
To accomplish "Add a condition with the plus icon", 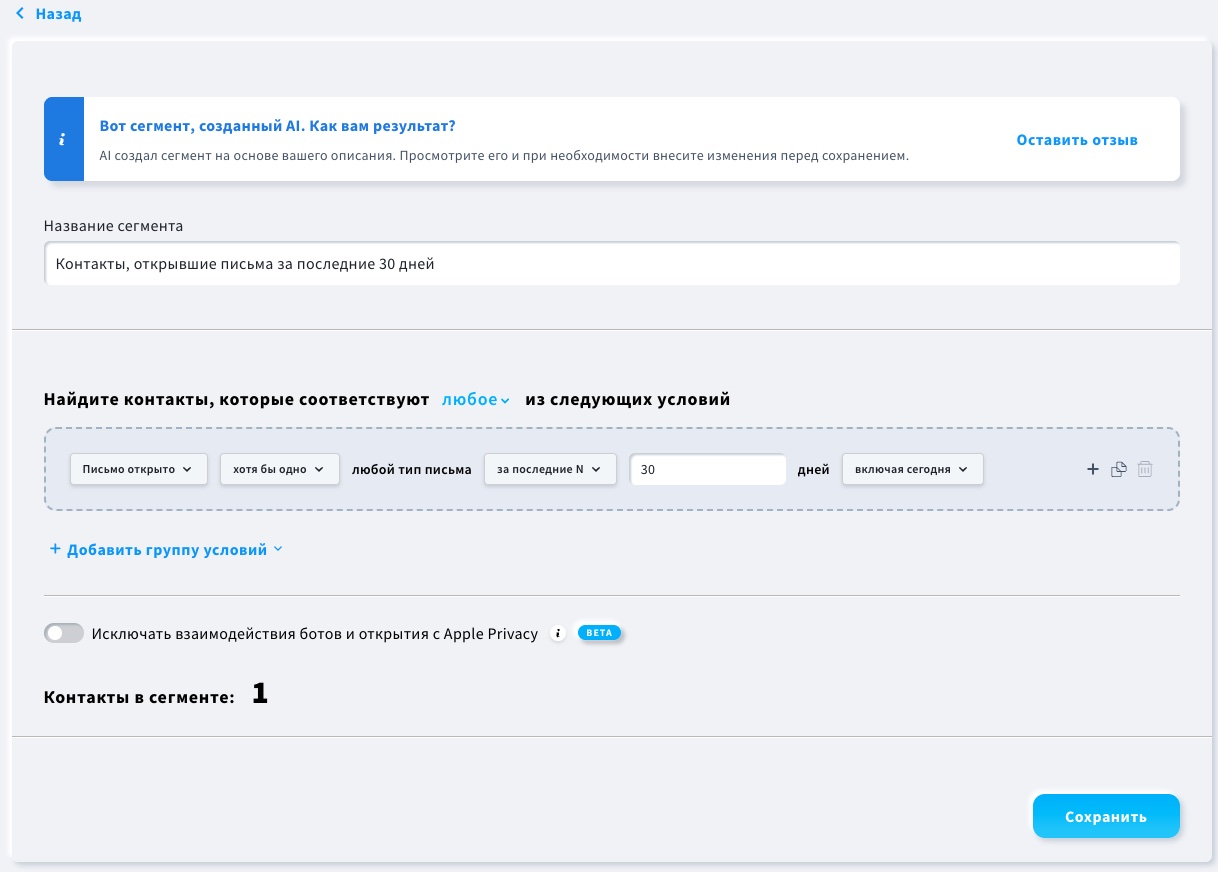I will pos(1092,469).
